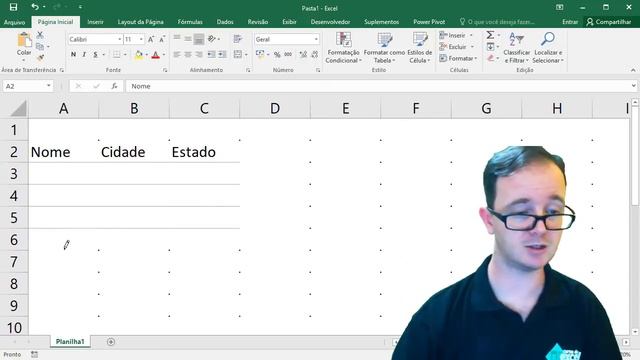Click the Save disk icon
Screen dimensions: 640x360
[x=13, y=7]
